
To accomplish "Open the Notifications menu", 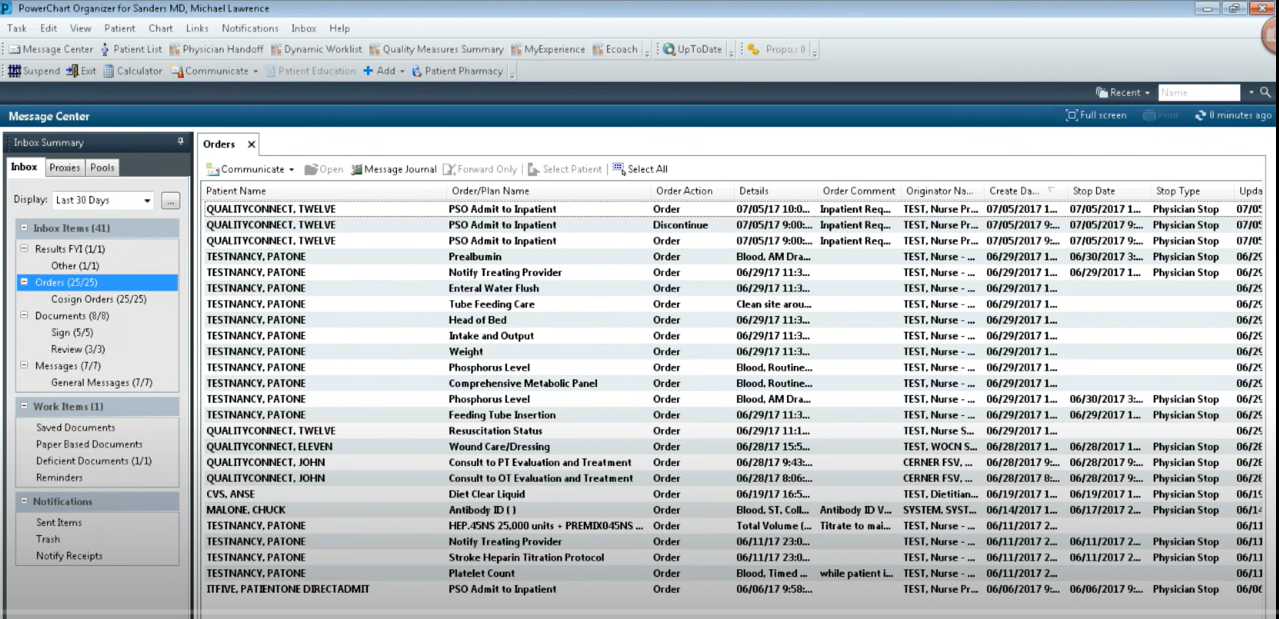I will pos(250,28).
